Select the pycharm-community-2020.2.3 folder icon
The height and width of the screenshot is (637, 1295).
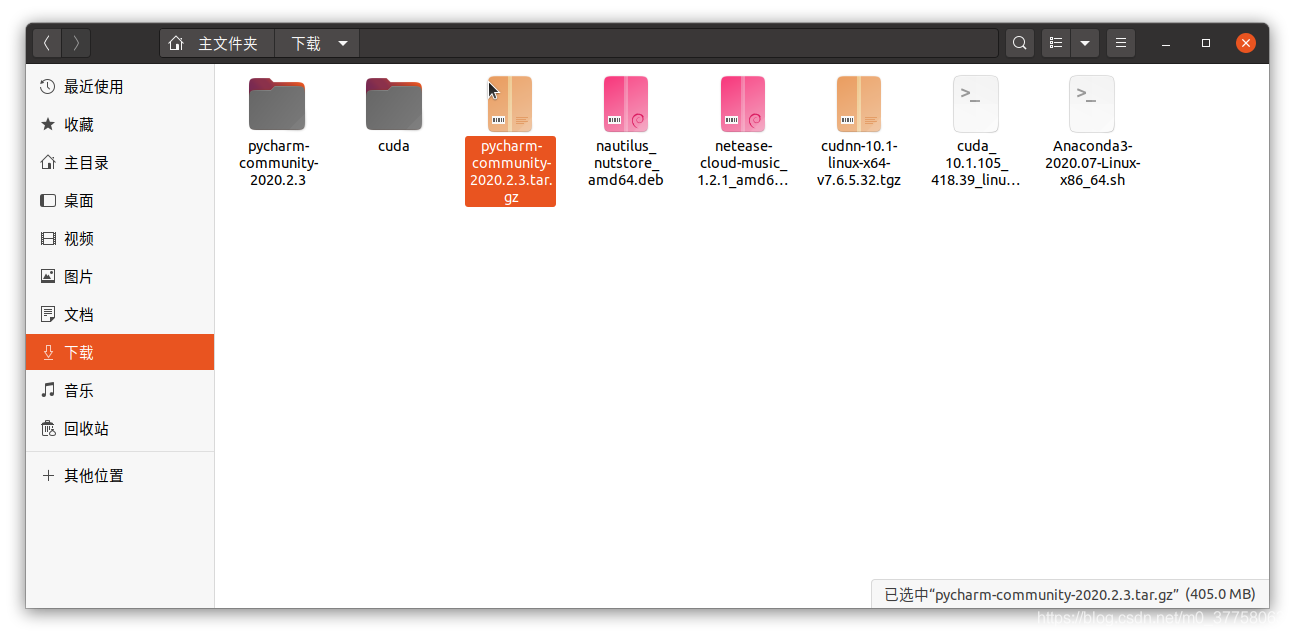point(277,104)
